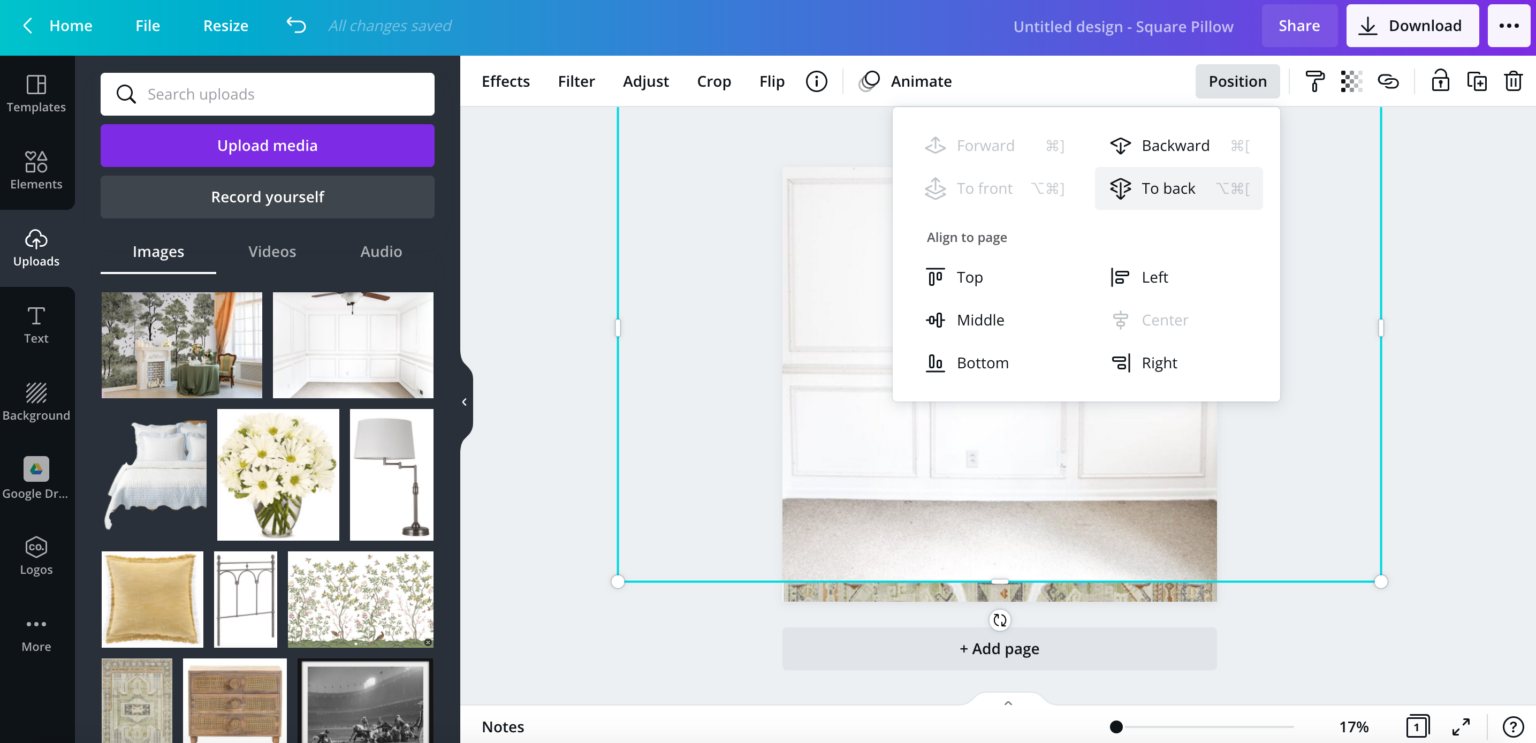Show More sidebar options
Viewport: 1536px width, 743px height.
(36, 633)
